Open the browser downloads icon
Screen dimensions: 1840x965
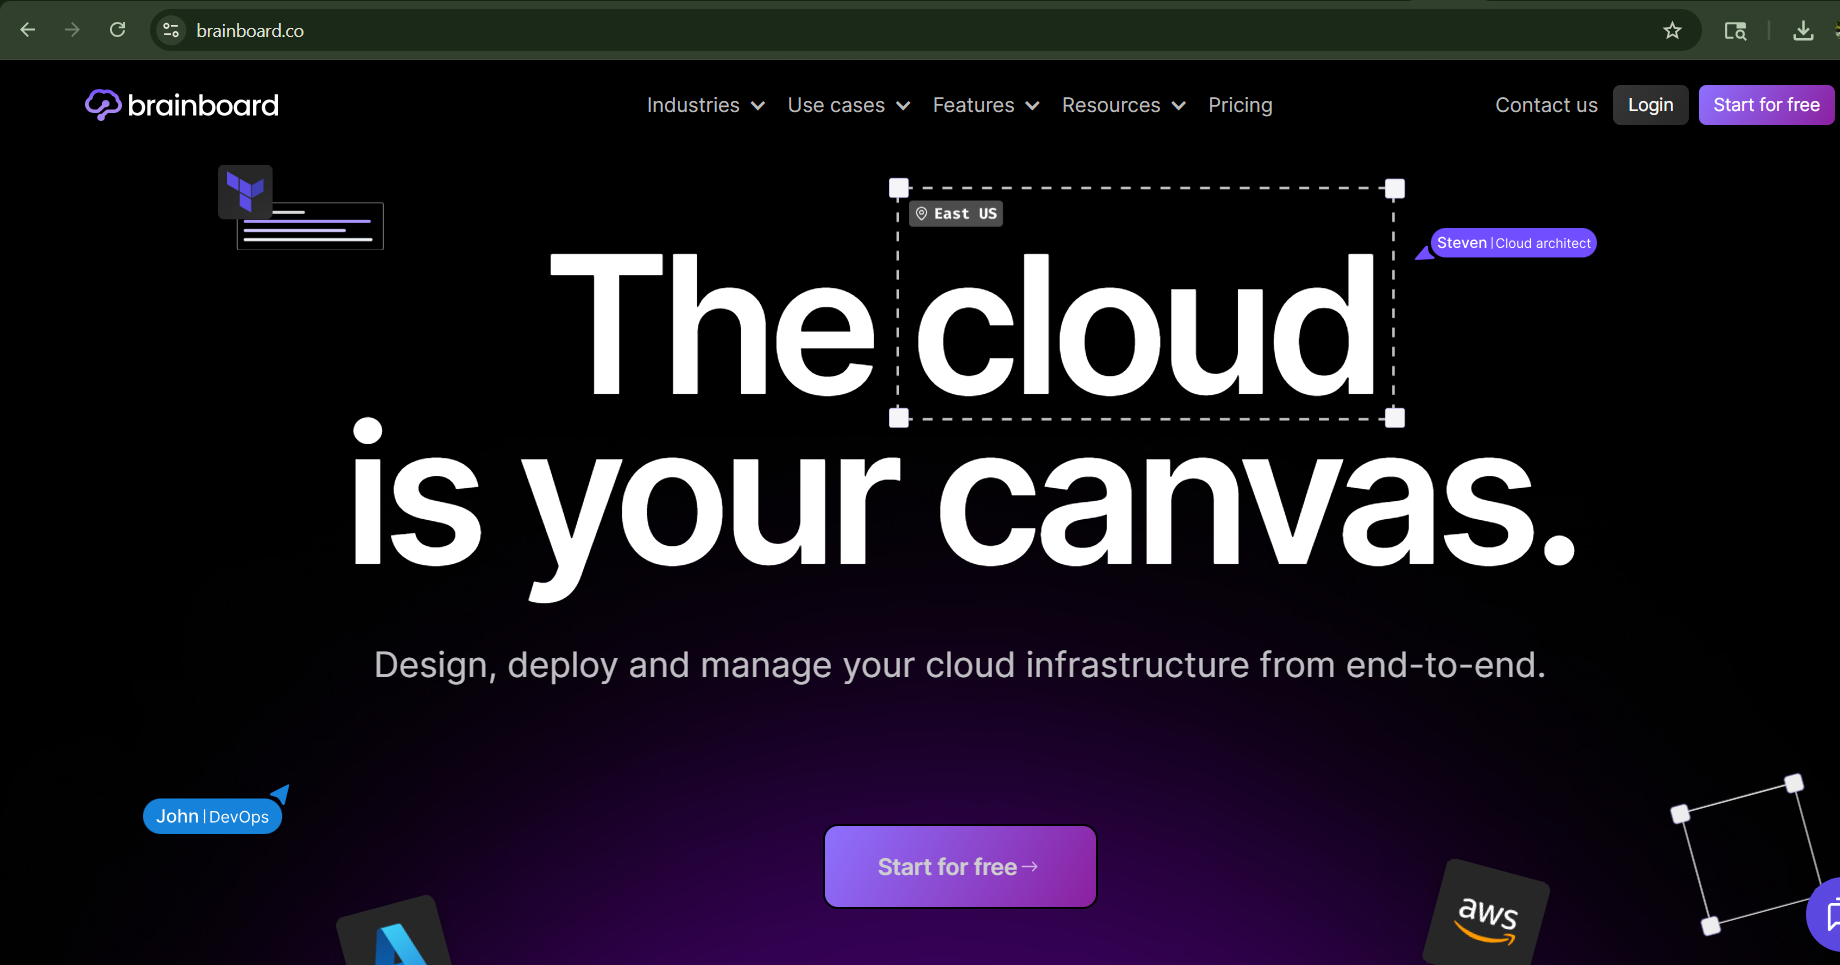(1803, 30)
